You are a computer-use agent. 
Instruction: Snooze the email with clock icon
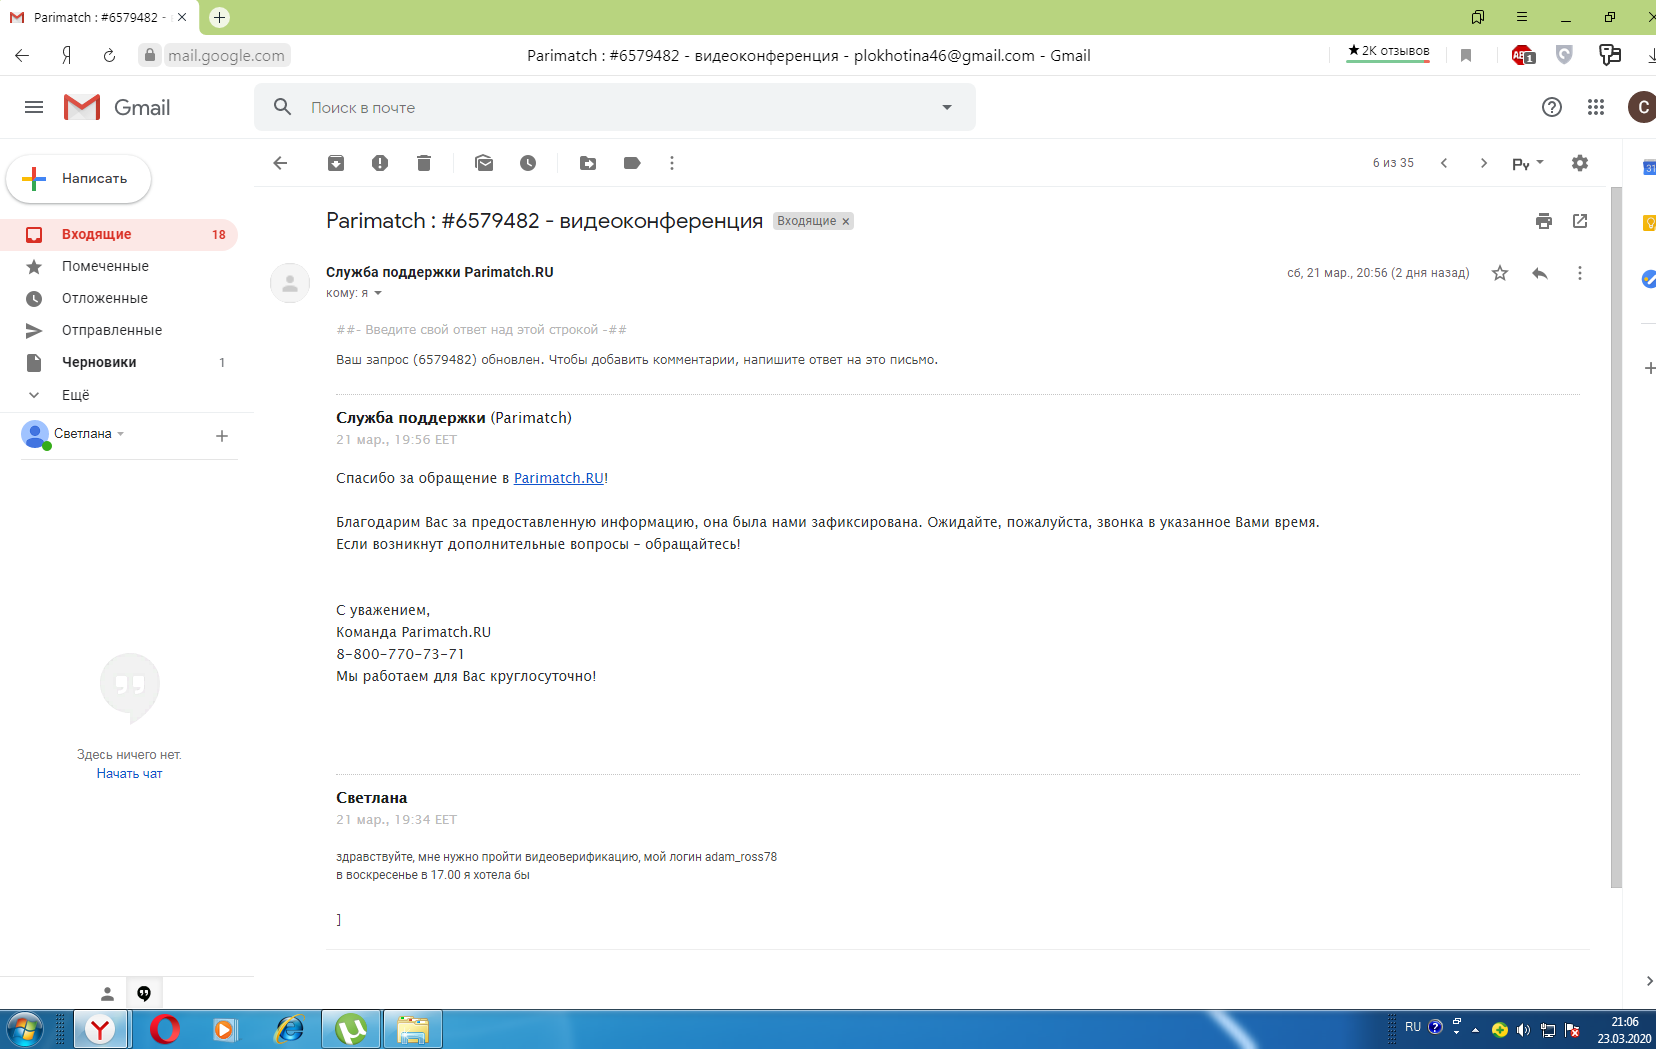coord(528,163)
